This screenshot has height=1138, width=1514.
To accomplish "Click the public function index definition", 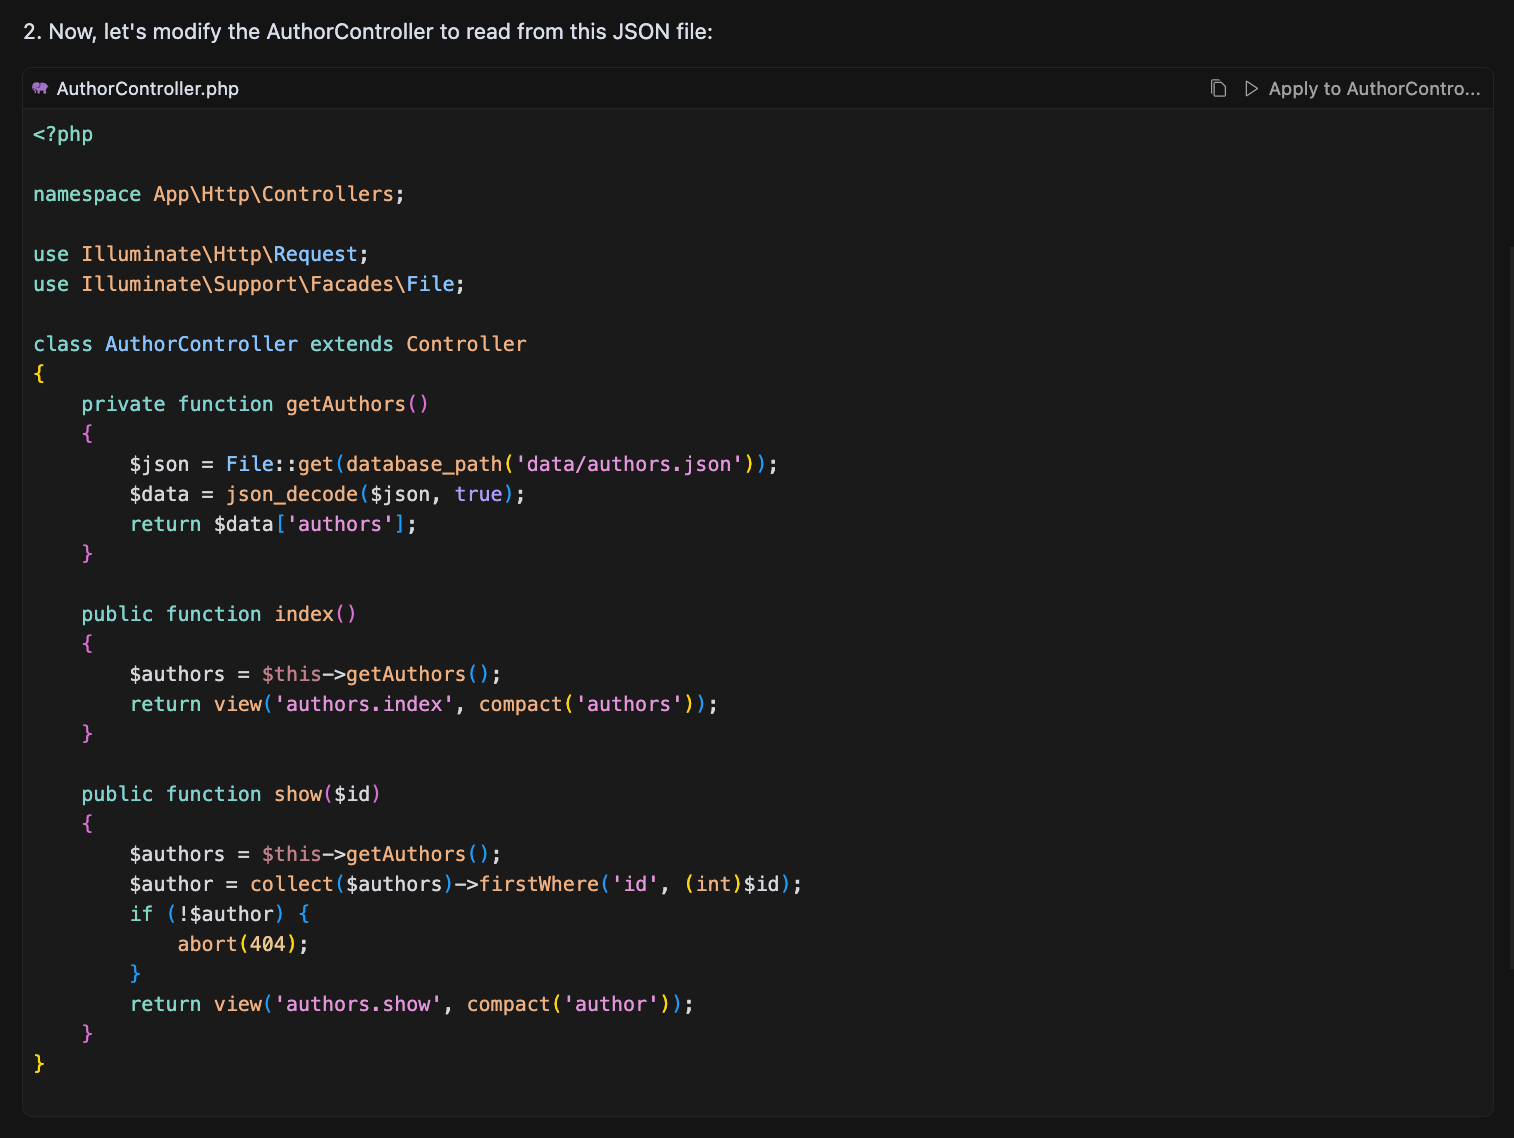I will [x=218, y=613].
